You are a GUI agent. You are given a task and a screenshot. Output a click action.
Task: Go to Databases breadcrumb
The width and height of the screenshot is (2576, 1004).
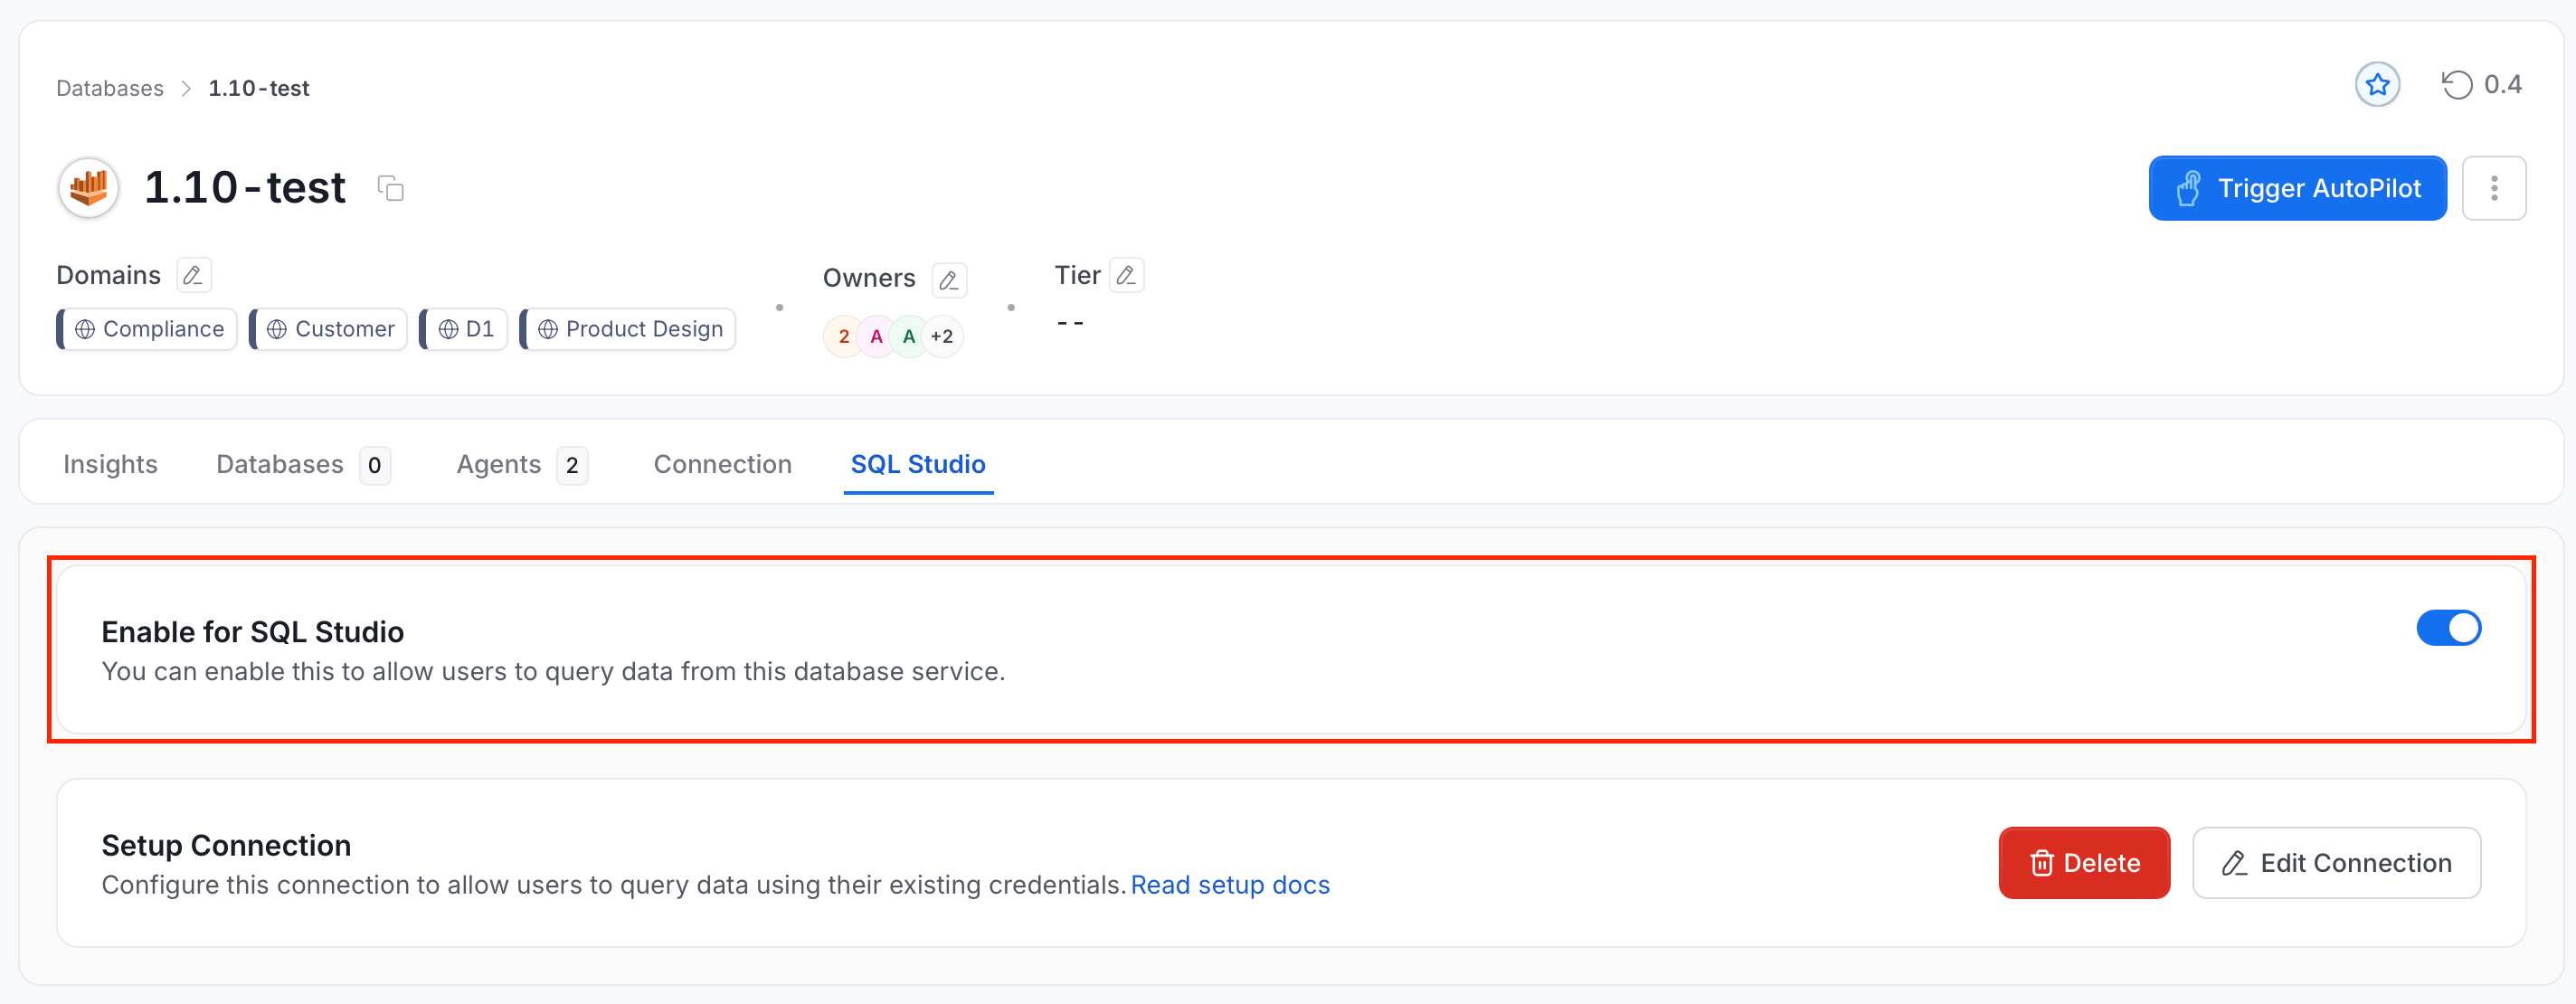[x=110, y=88]
